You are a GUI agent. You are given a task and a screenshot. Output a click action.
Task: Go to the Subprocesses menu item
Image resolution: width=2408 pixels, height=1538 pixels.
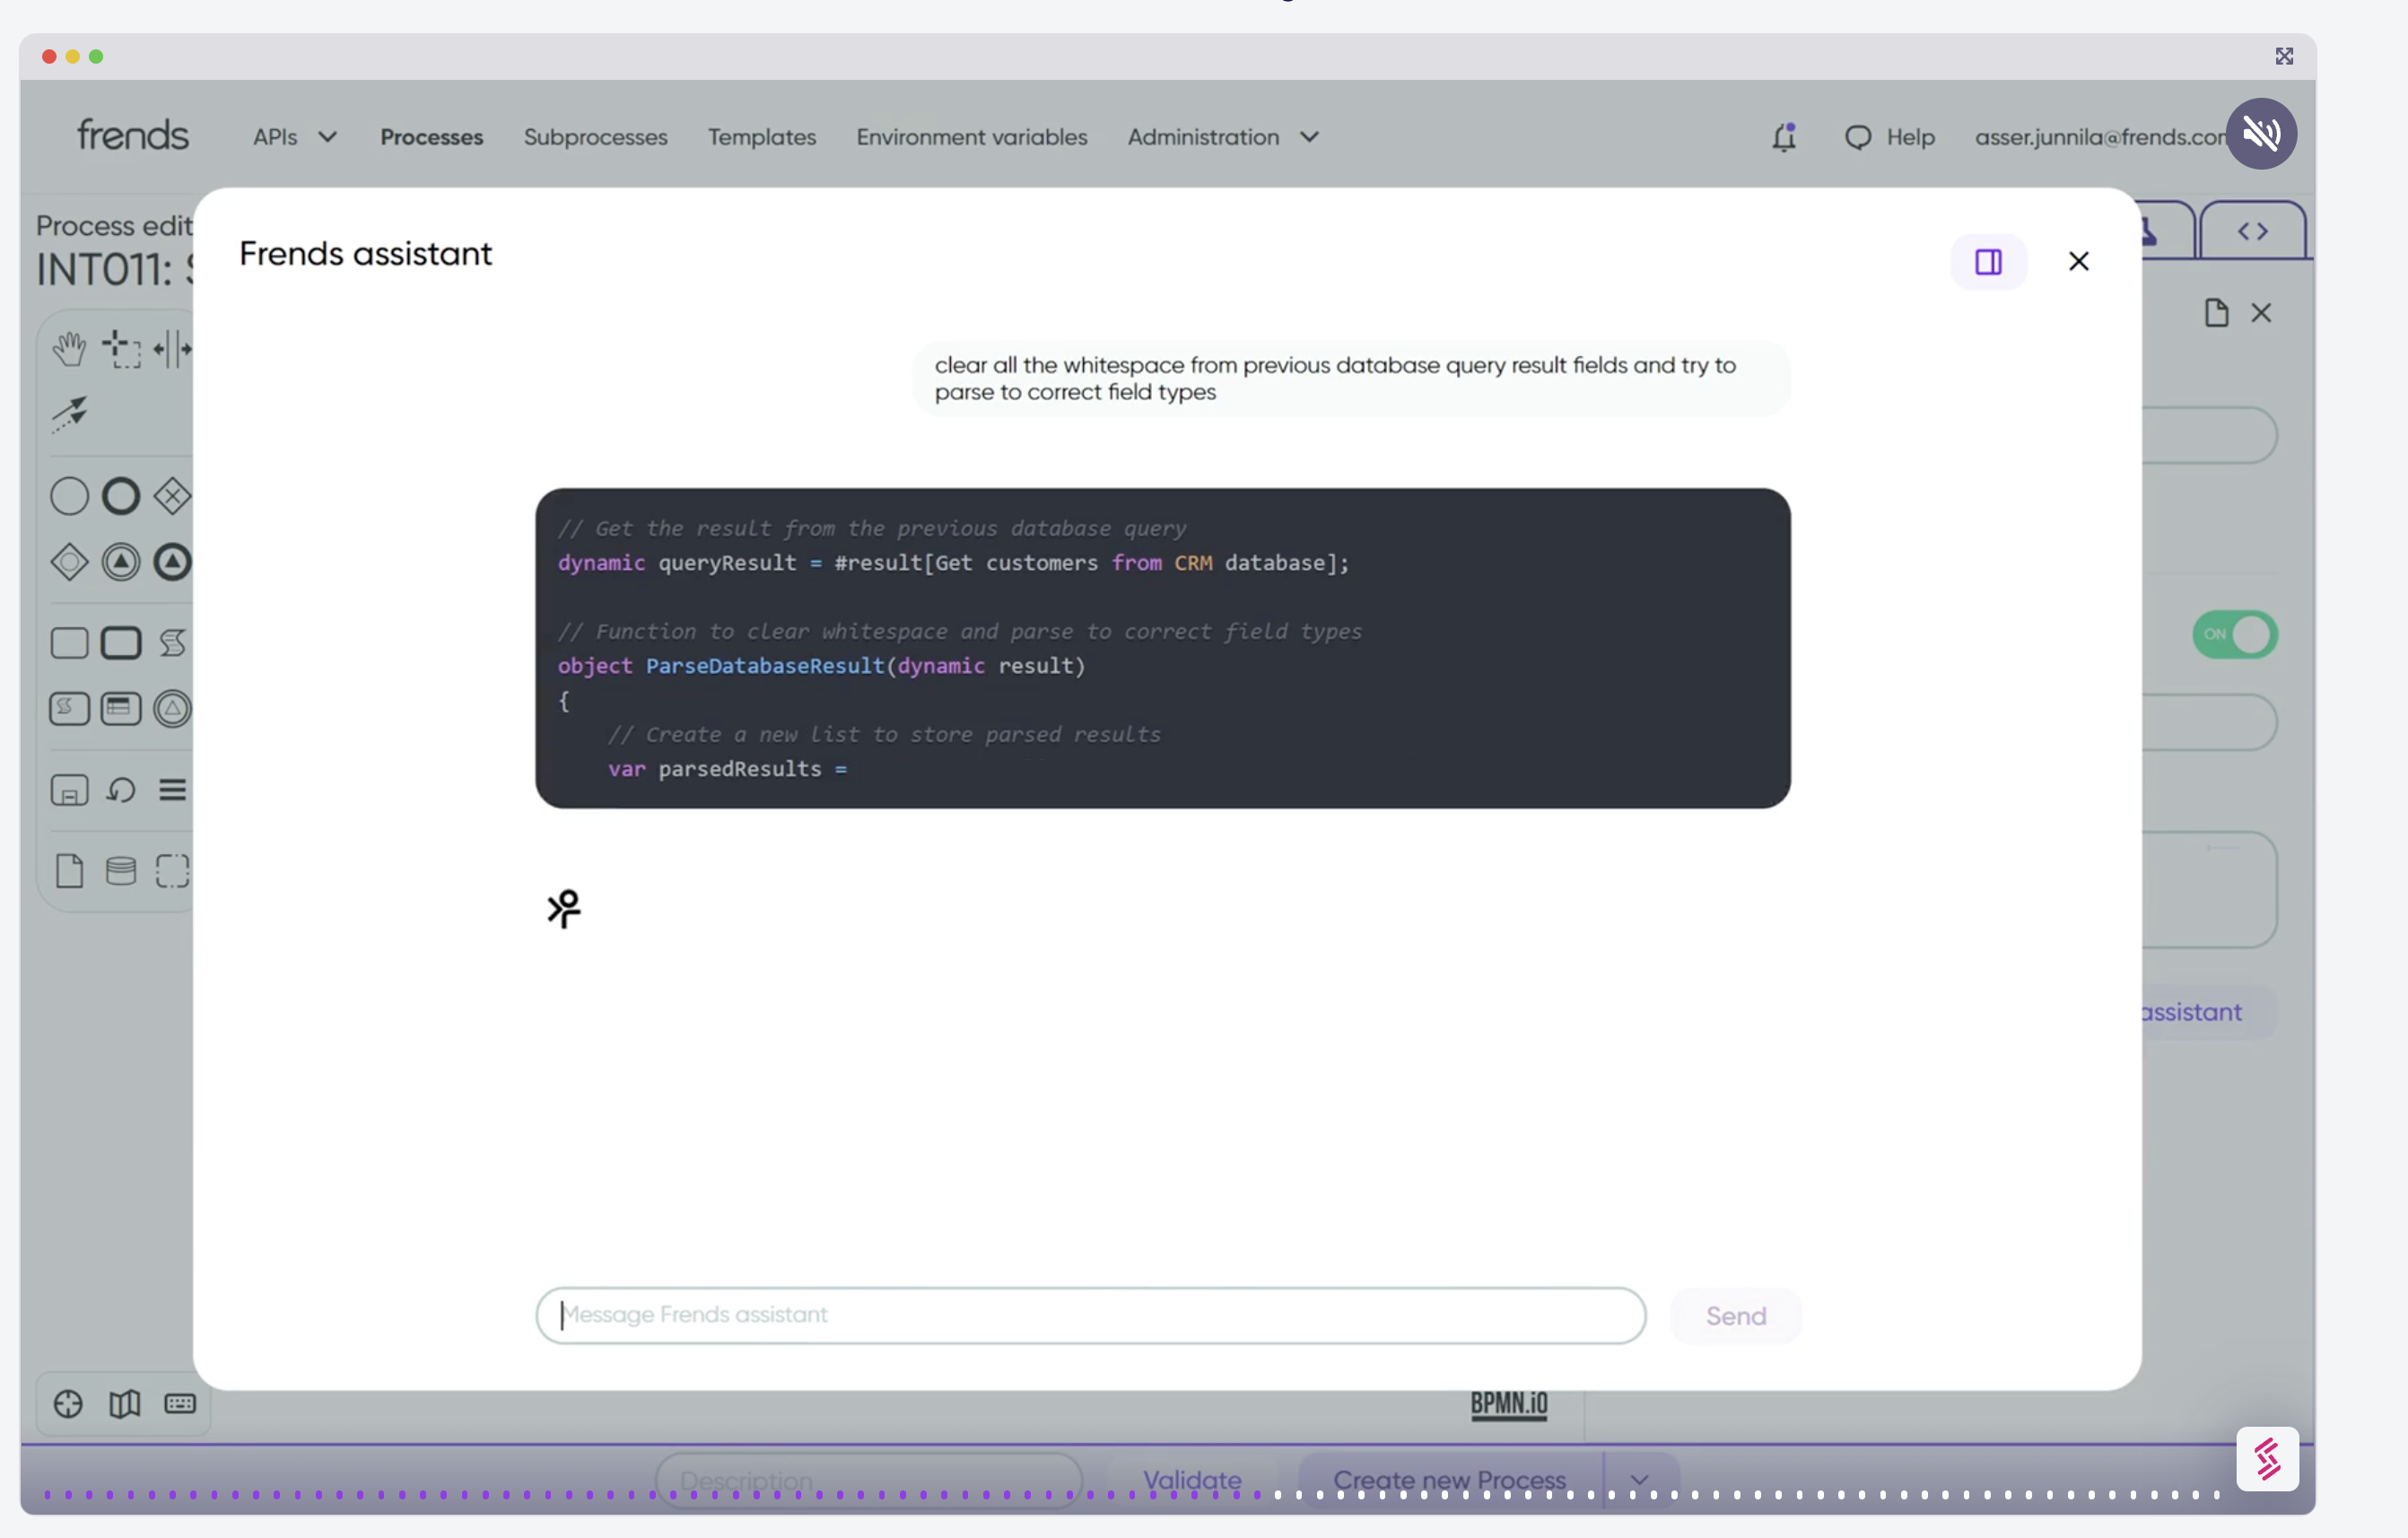tap(595, 137)
